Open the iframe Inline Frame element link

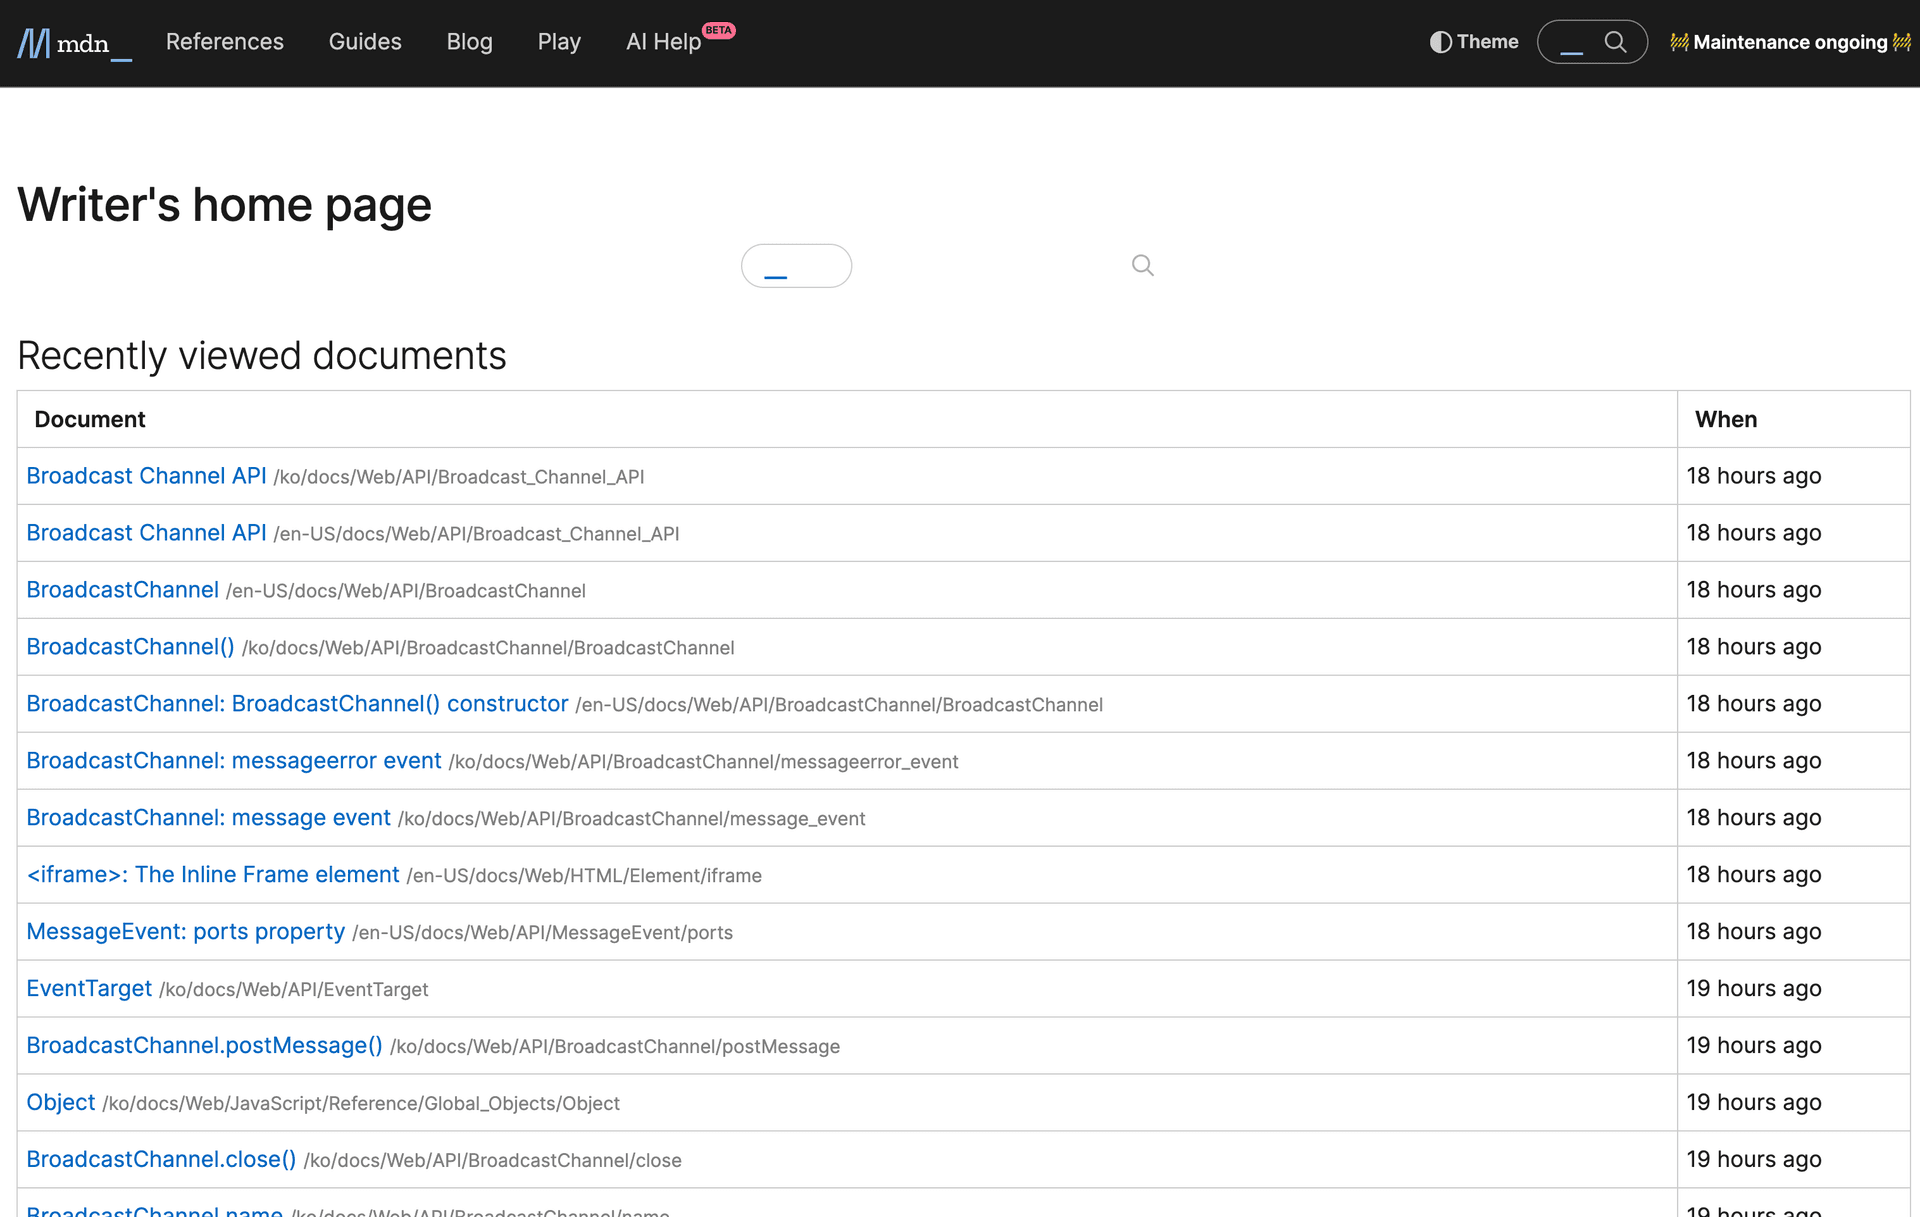212,875
